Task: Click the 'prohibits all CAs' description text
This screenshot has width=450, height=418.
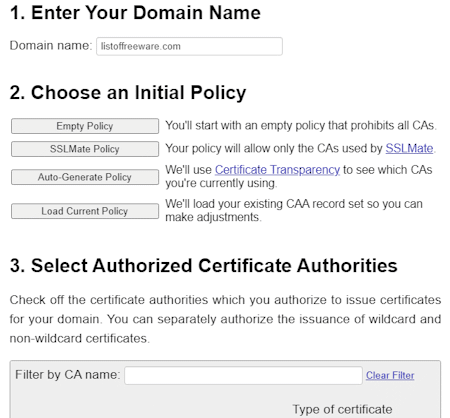Action: pyautogui.click(x=393, y=126)
